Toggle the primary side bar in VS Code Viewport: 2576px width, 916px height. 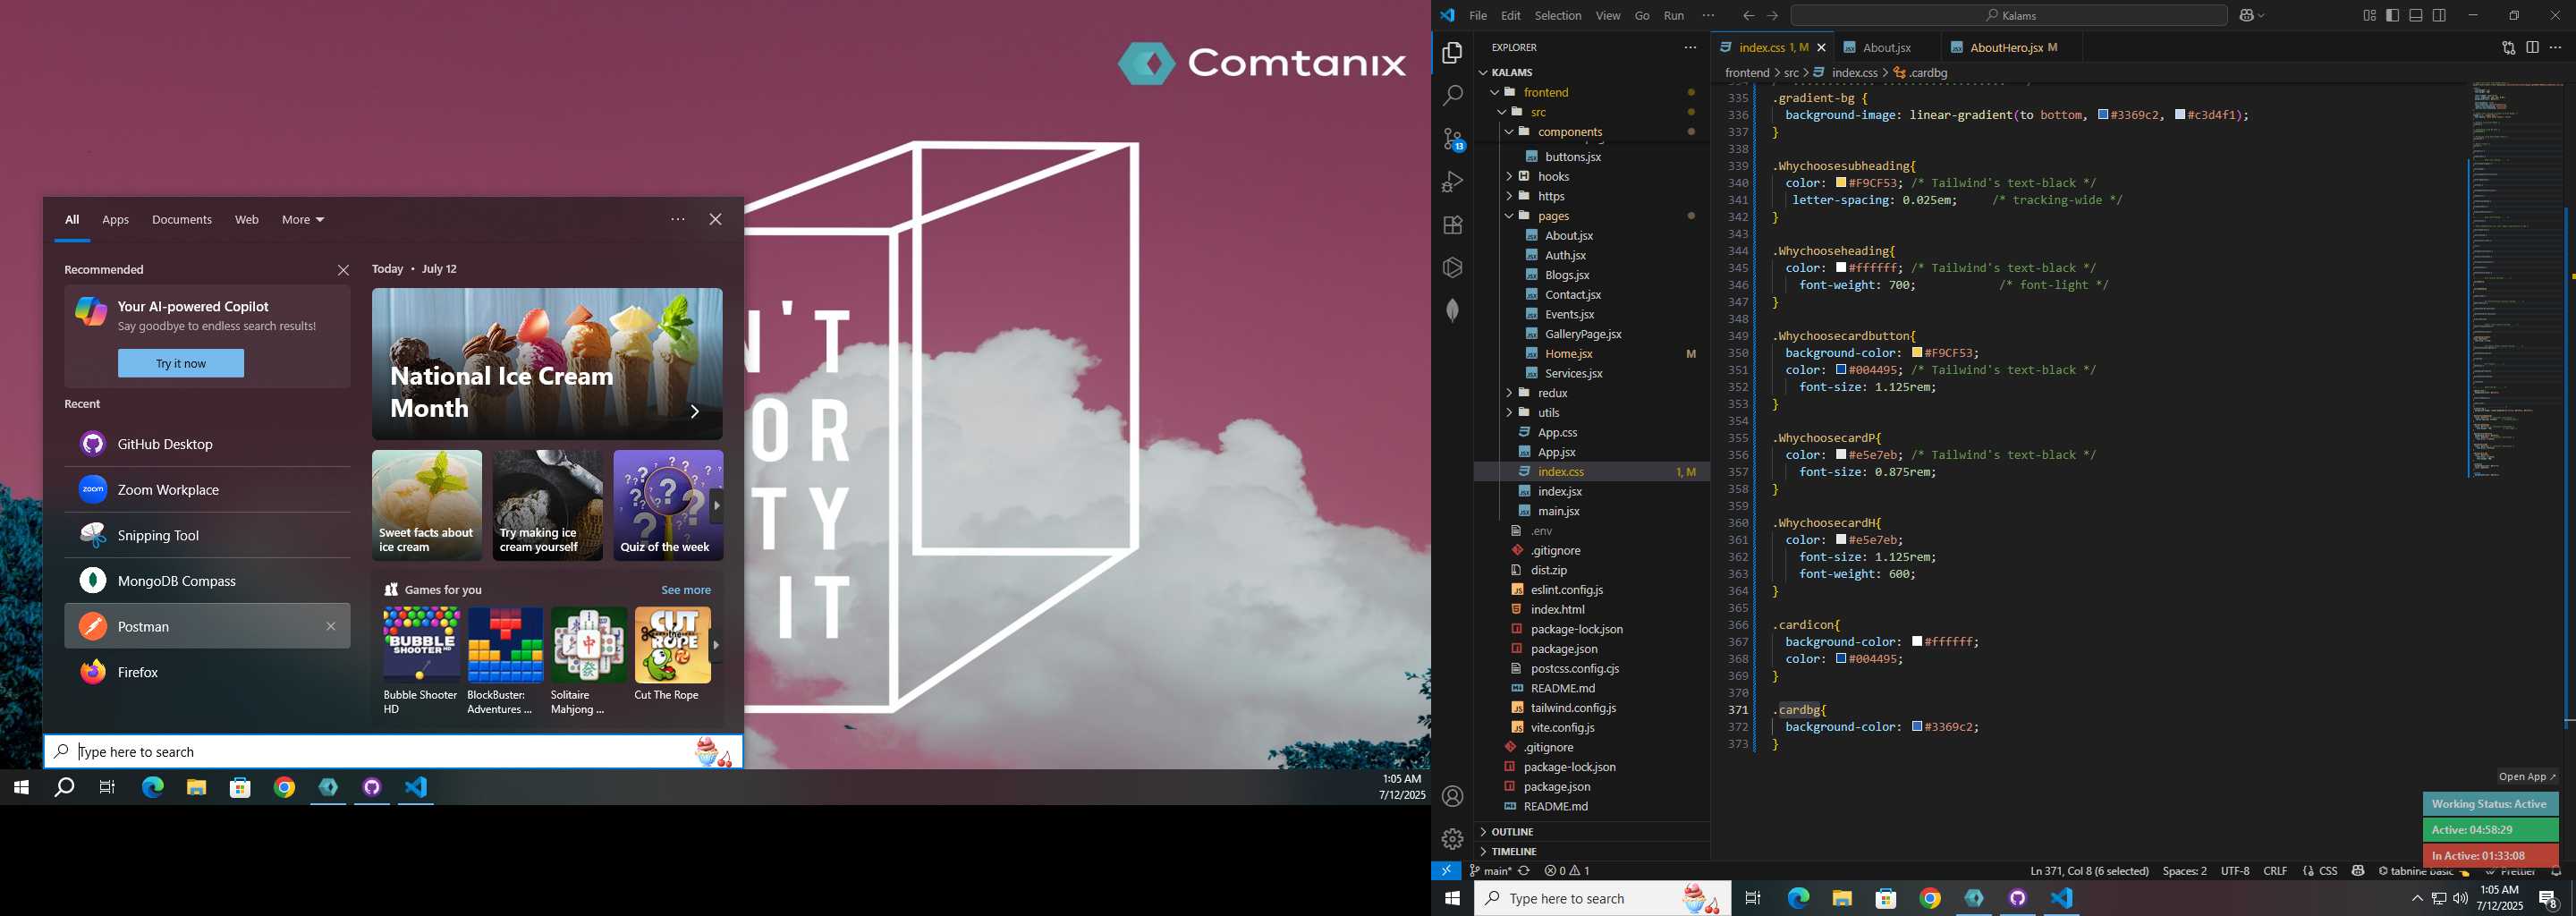tap(2393, 16)
